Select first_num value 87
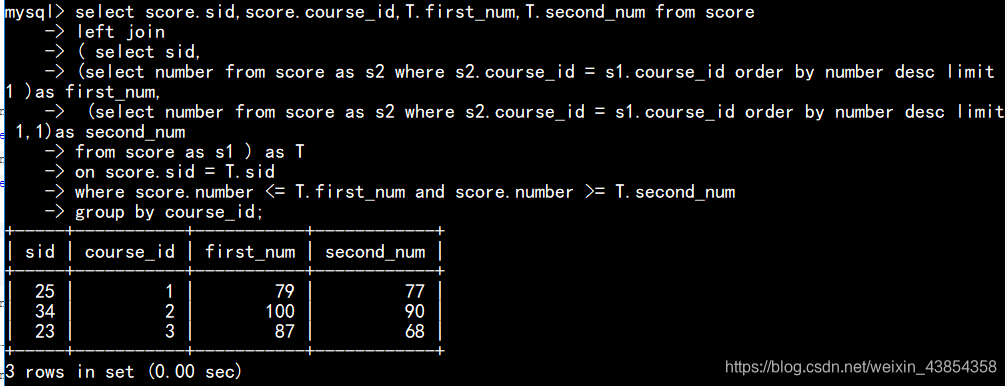The image size is (1007, 386). point(285,331)
